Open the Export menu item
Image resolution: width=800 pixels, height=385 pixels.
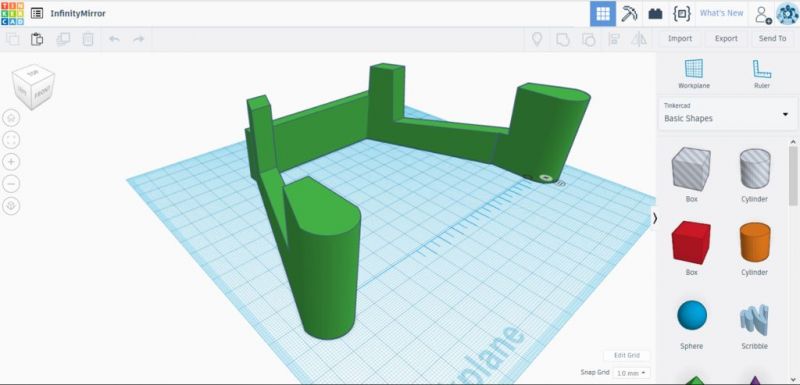[x=726, y=39]
